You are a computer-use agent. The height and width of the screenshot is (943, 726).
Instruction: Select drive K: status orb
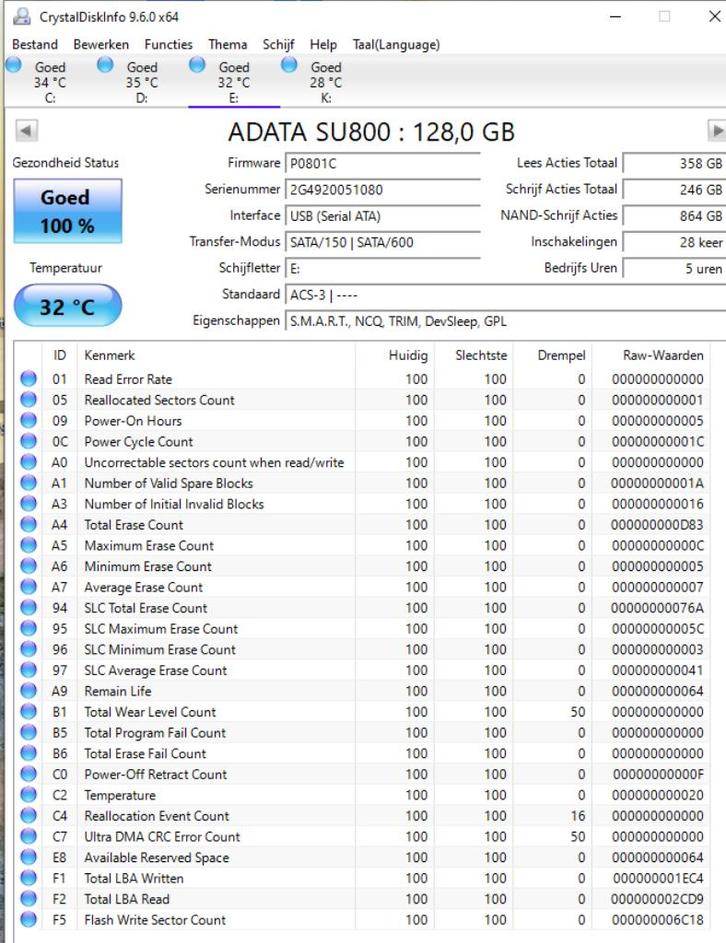click(x=289, y=65)
